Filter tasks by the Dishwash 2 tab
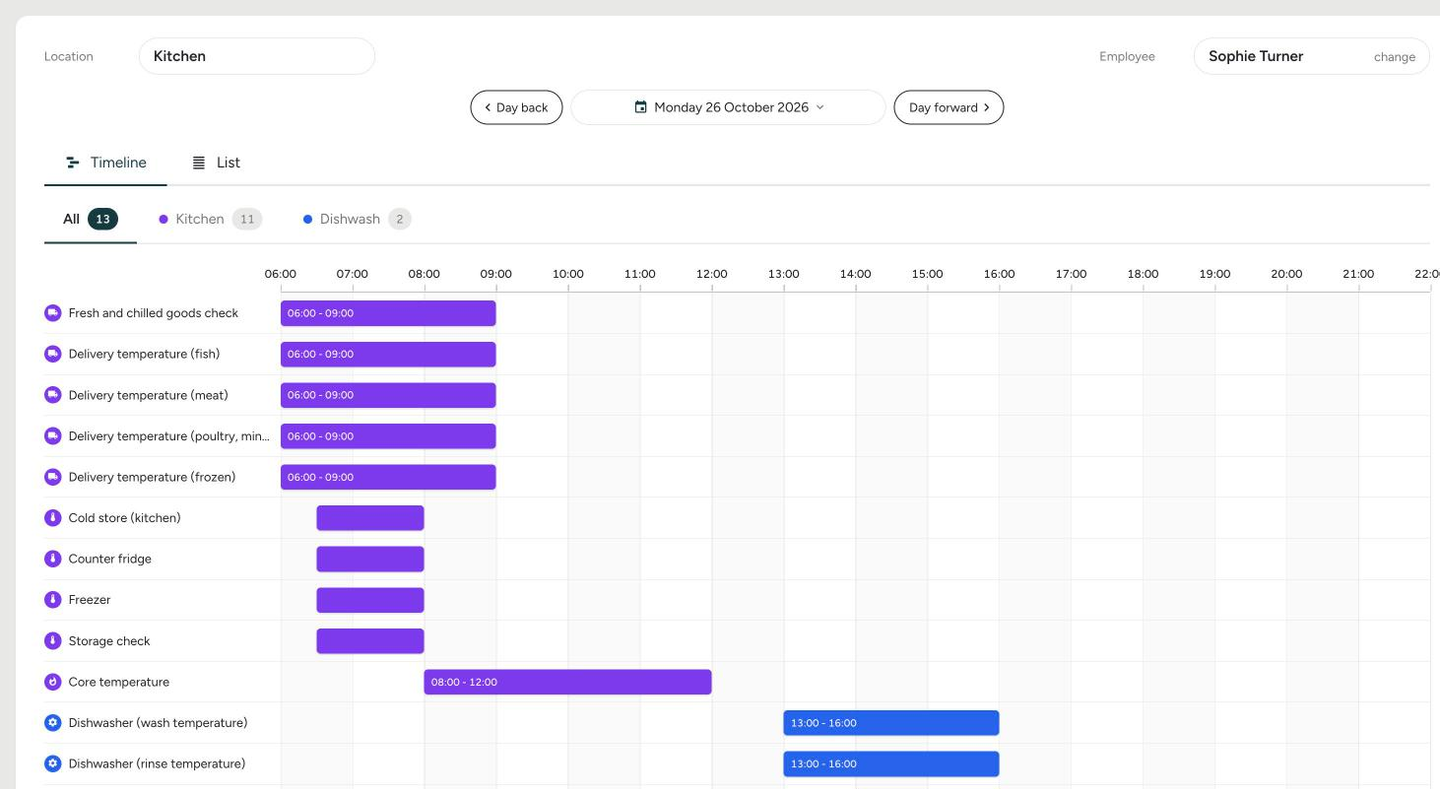The height and width of the screenshot is (789, 1440). point(357,219)
